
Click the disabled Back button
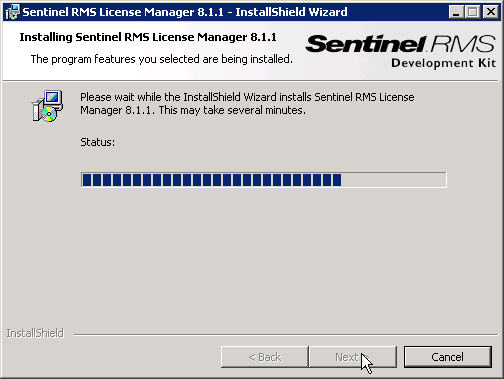tap(265, 357)
